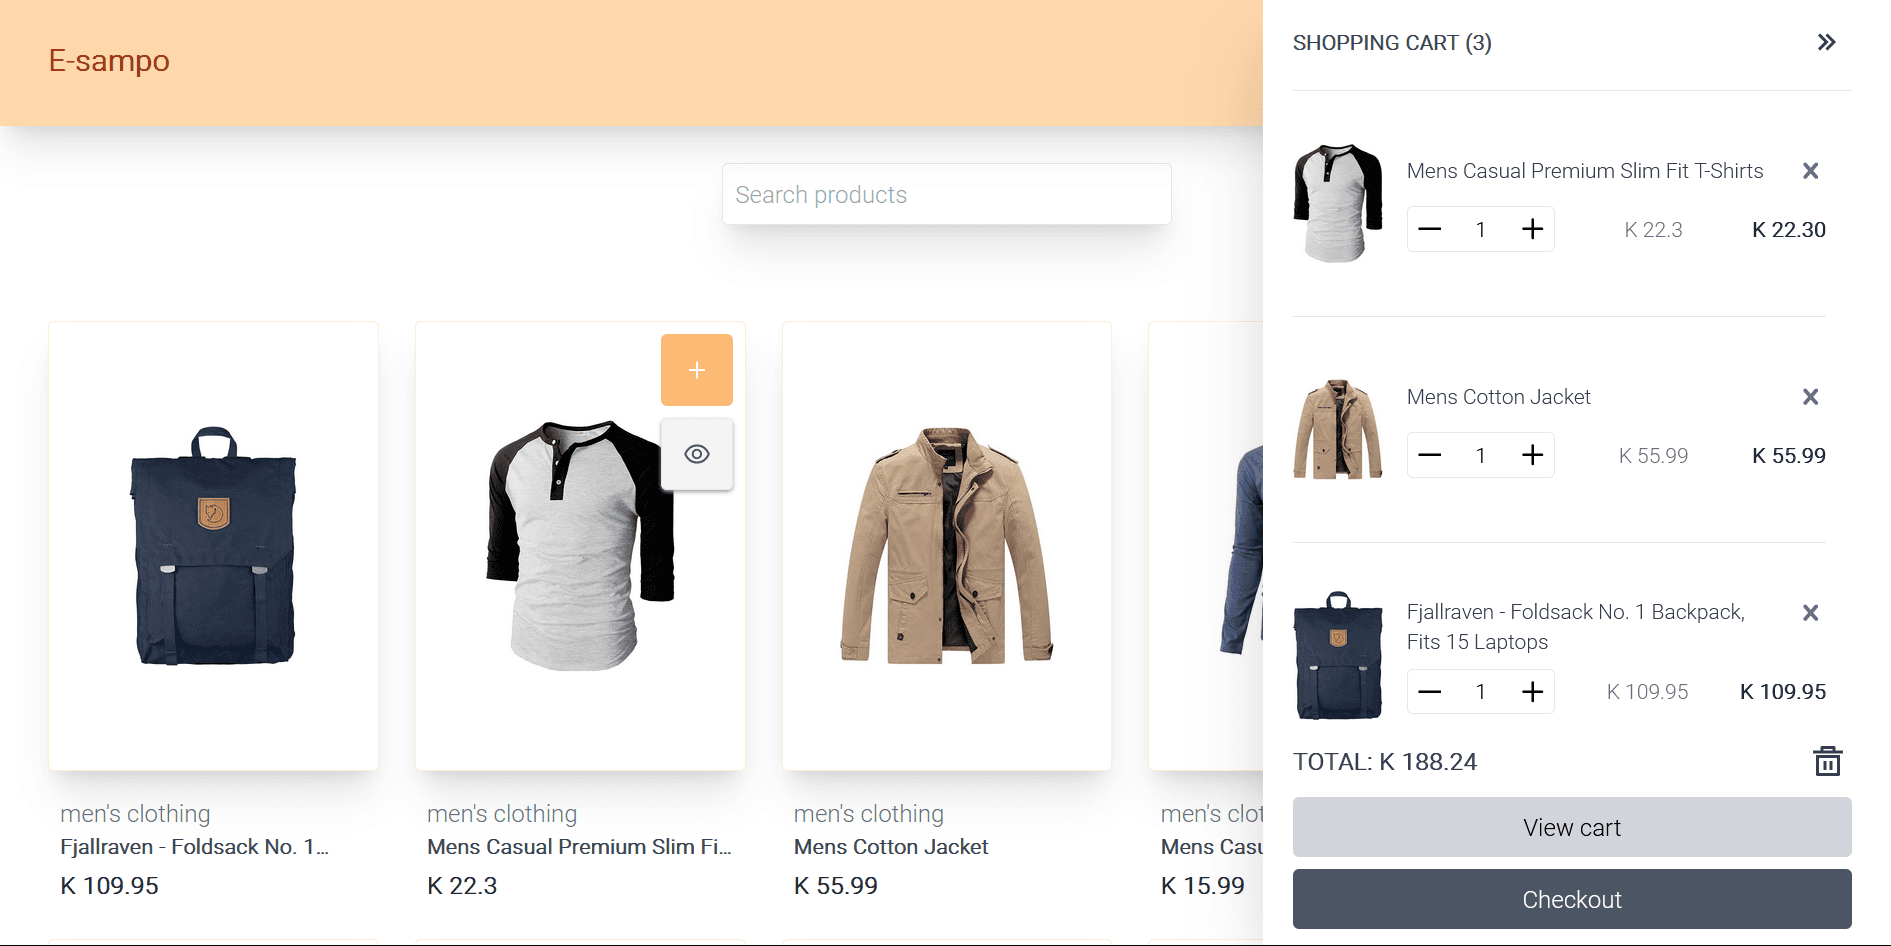Select the jacket thumbnail in the cart
Viewport: 1891px width, 946px height.
click(1338, 429)
